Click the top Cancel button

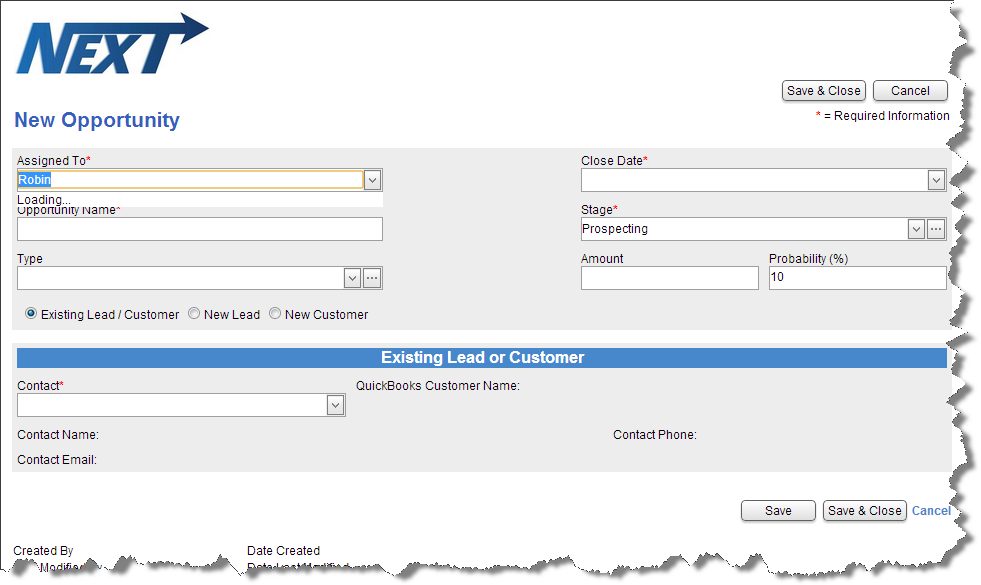[x=910, y=91]
